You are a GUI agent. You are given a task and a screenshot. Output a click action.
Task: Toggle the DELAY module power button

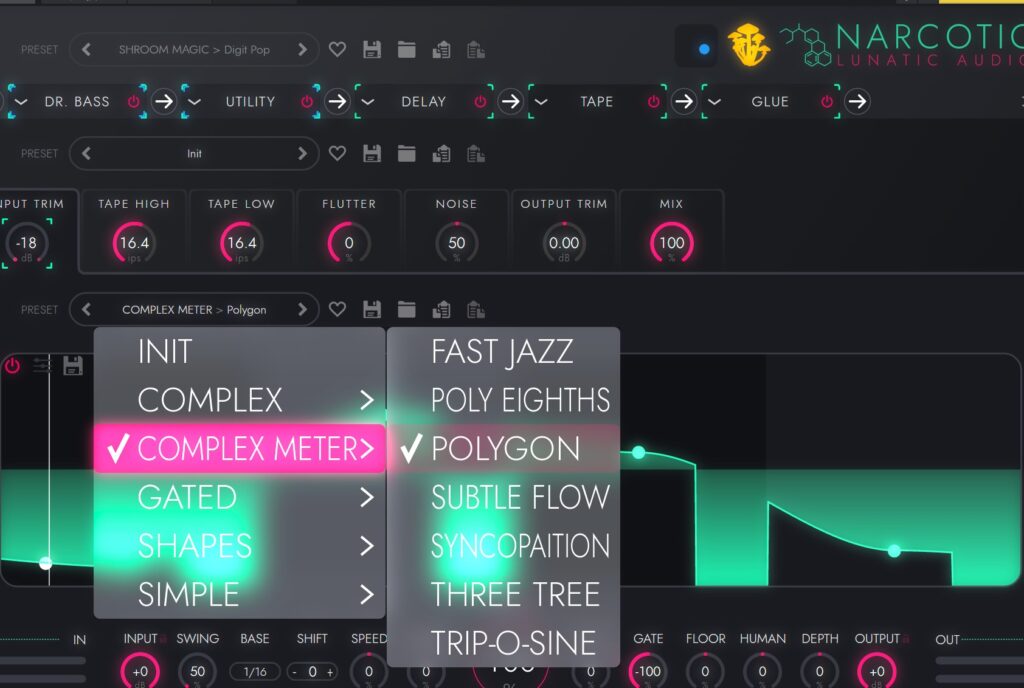(480, 101)
